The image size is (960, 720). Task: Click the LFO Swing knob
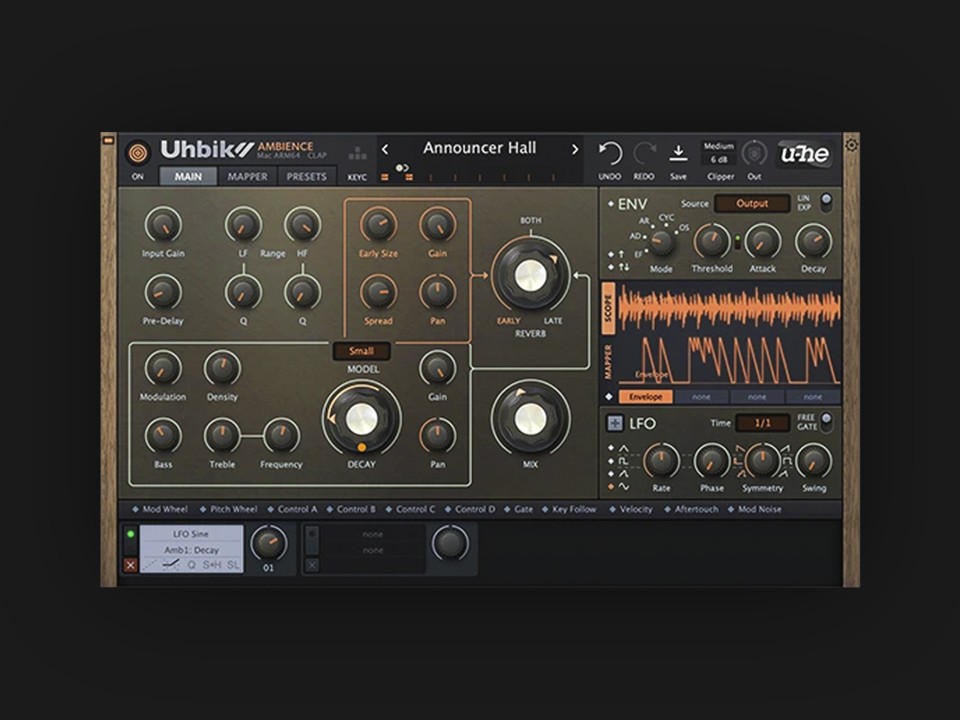[x=813, y=461]
